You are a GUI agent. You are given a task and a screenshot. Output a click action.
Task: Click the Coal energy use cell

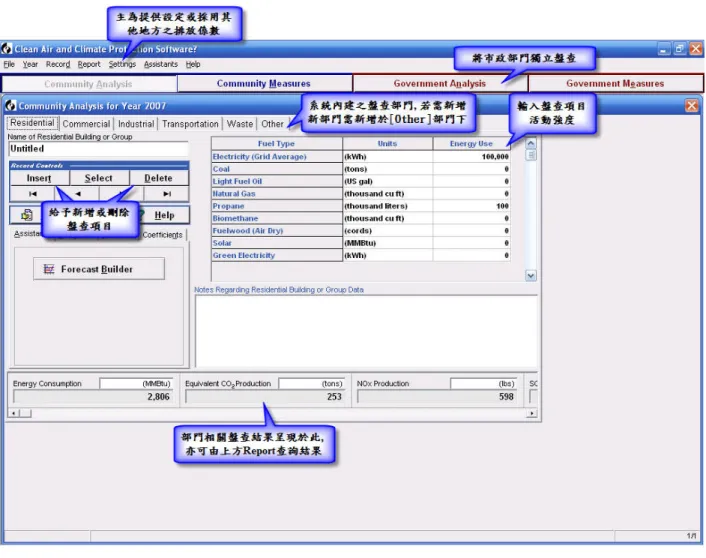coord(471,169)
